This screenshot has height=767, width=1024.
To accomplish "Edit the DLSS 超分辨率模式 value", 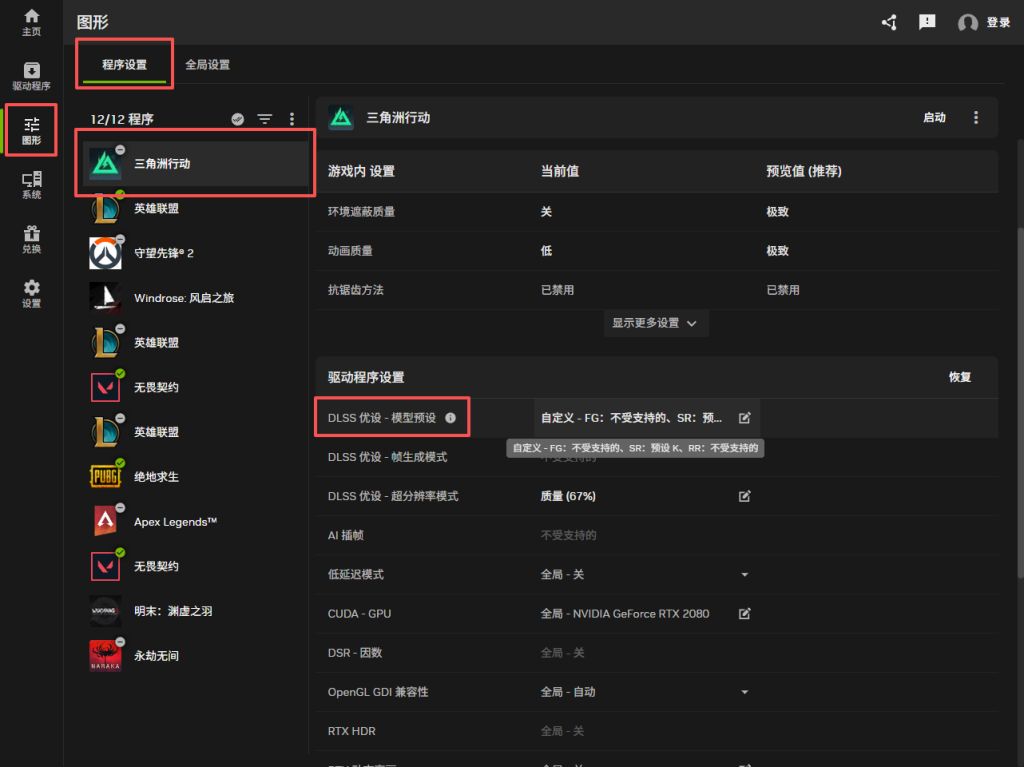I will pos(744,496).
